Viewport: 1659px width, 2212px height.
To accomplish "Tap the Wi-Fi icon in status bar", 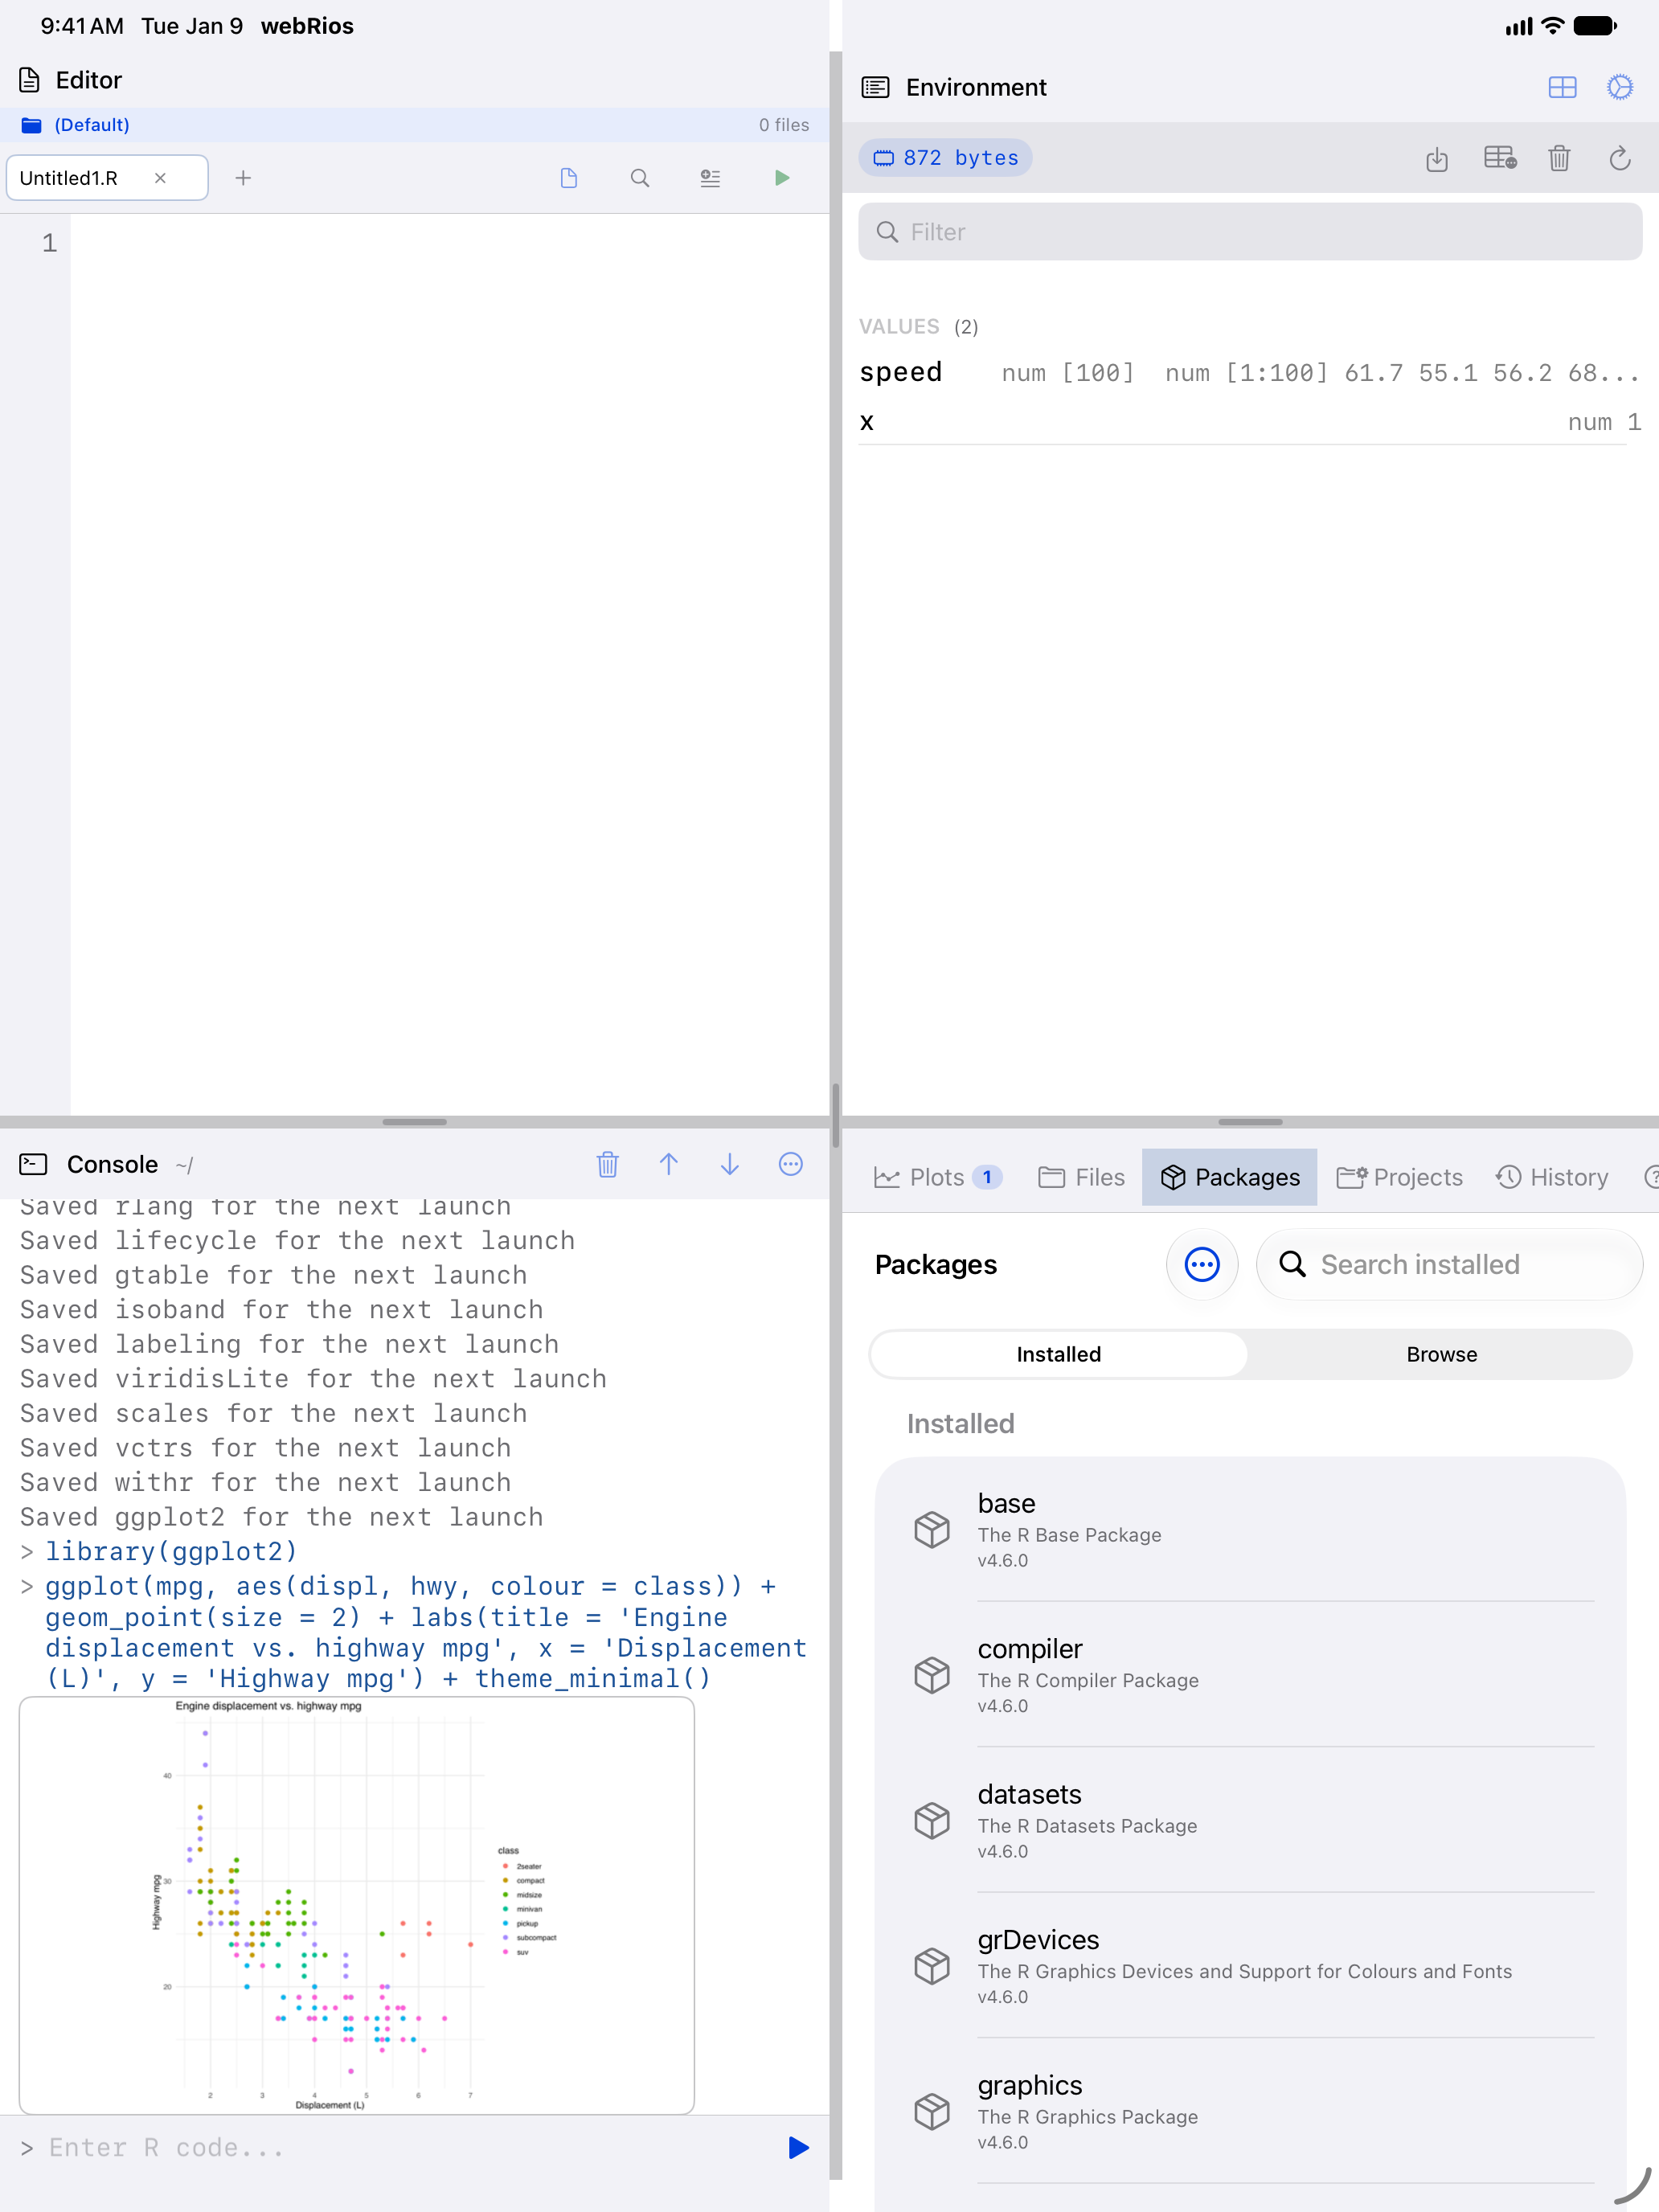I will tap(1552, 26).
